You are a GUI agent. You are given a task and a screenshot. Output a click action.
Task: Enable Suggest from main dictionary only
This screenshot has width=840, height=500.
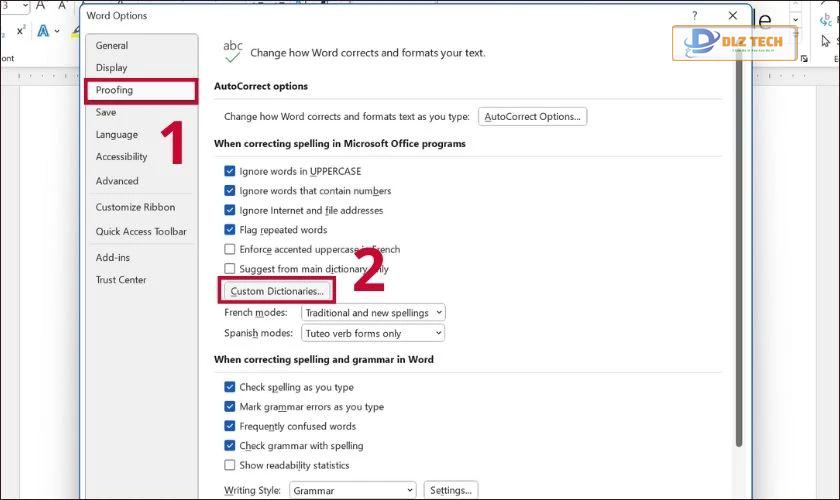[x=230, y=268]
